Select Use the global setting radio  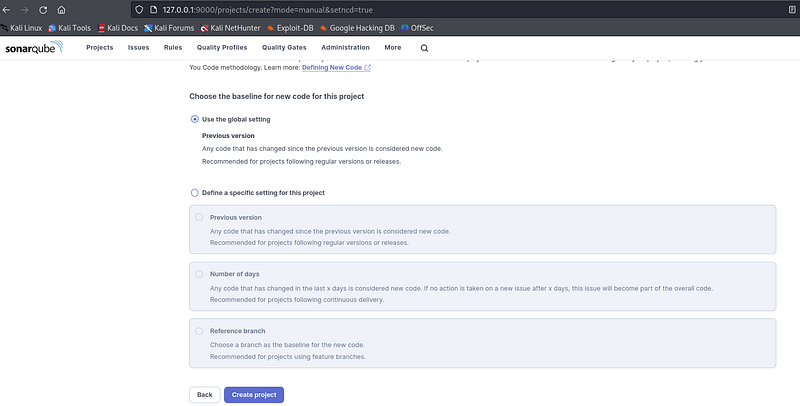tap(194, 119)
